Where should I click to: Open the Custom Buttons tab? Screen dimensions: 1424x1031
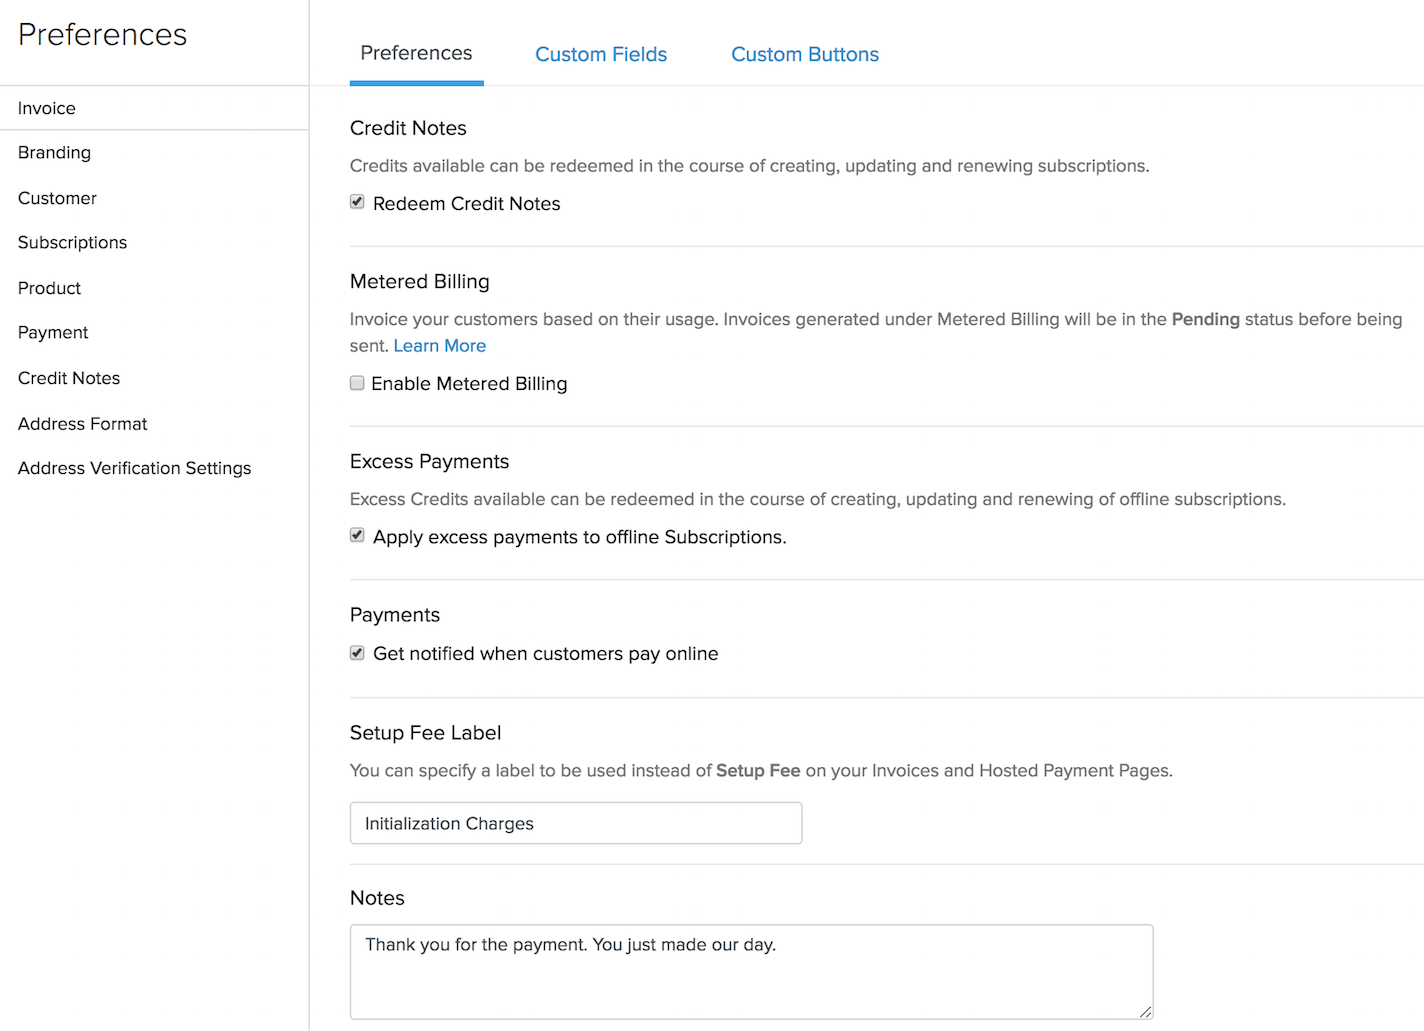click(x=804, y=54)
